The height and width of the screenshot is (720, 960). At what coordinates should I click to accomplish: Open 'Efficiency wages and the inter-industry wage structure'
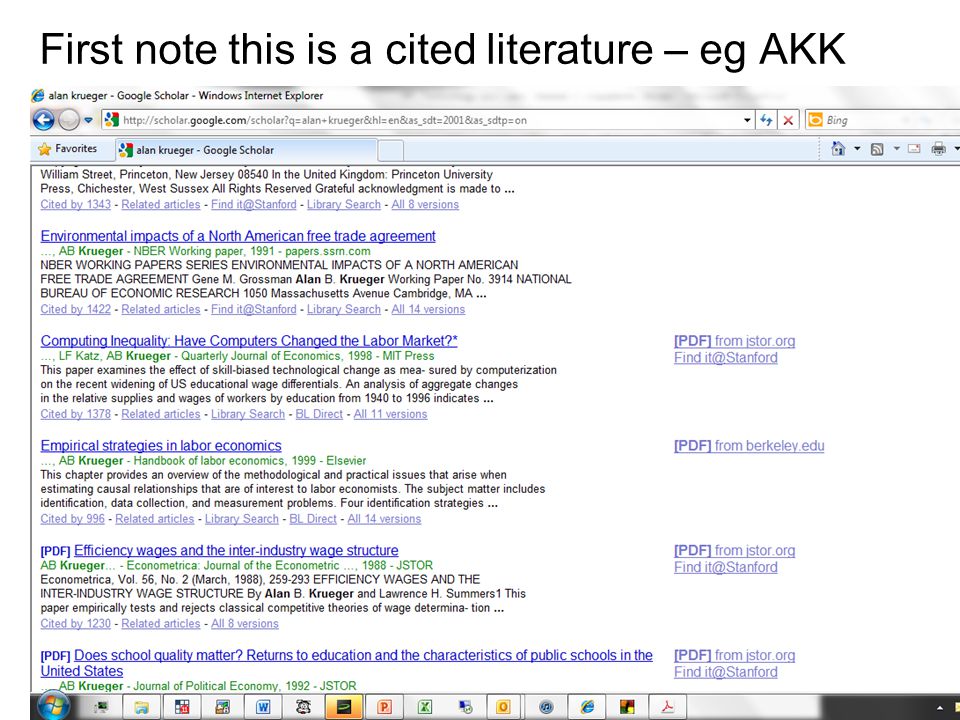236,550
